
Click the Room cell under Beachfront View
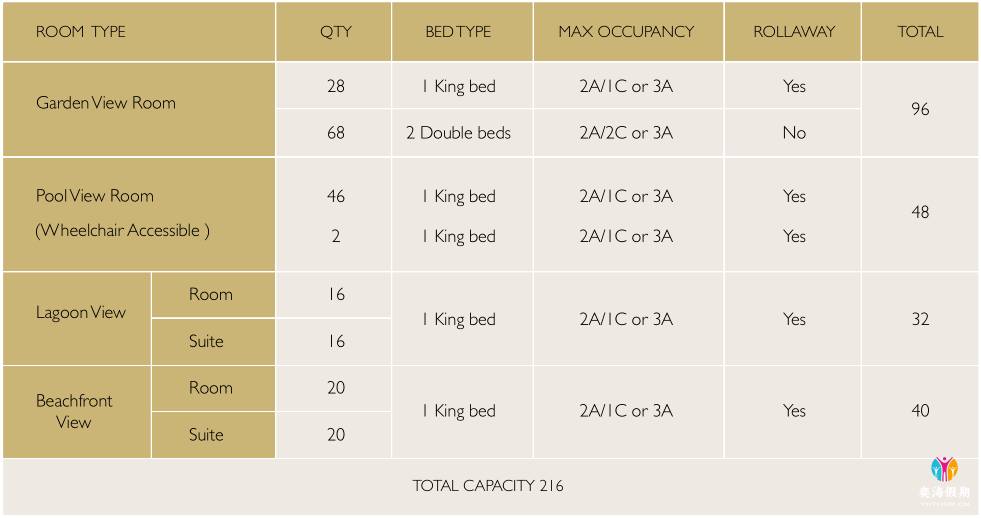(213, 388)
